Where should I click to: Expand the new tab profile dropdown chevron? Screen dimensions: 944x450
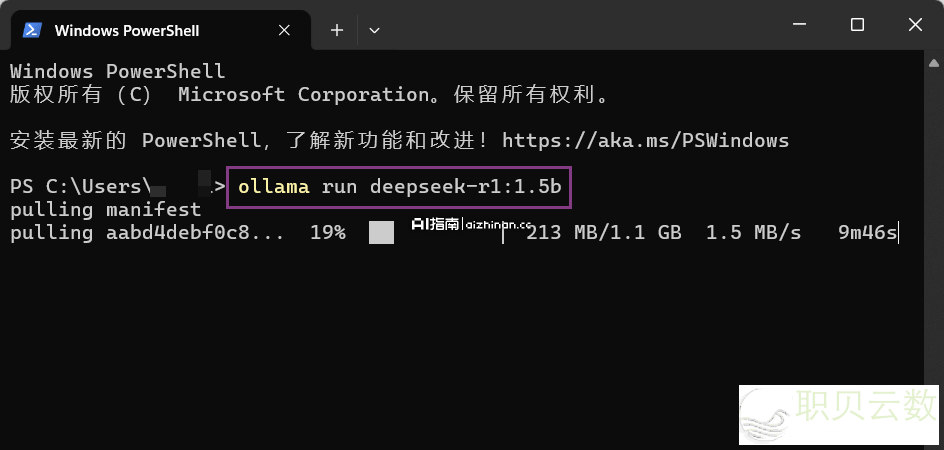[x=374, y=30]
